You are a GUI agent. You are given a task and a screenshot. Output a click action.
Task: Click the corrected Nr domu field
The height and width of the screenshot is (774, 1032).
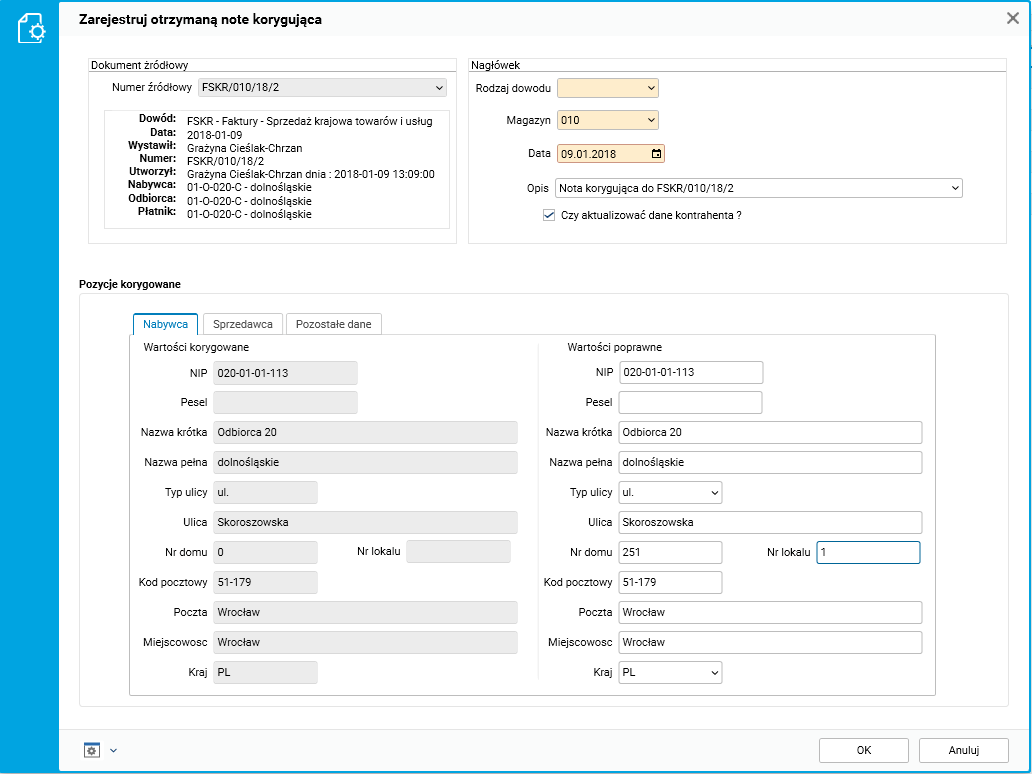[x=670, y=553]
